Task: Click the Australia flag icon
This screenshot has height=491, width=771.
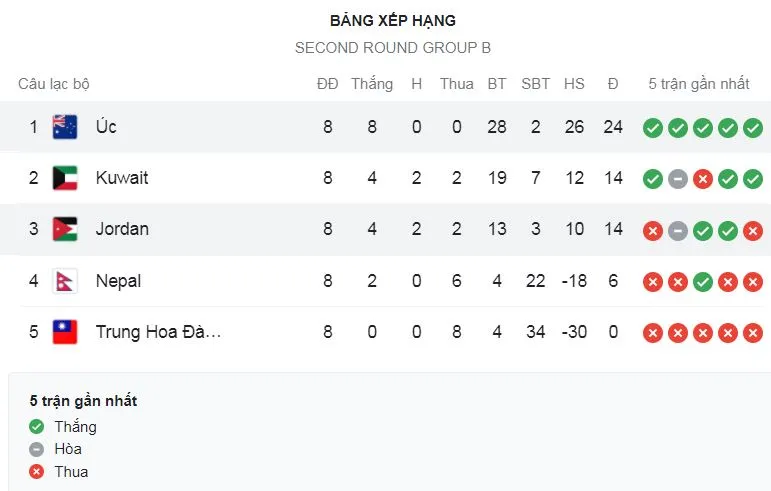Action: click(65, 127)
